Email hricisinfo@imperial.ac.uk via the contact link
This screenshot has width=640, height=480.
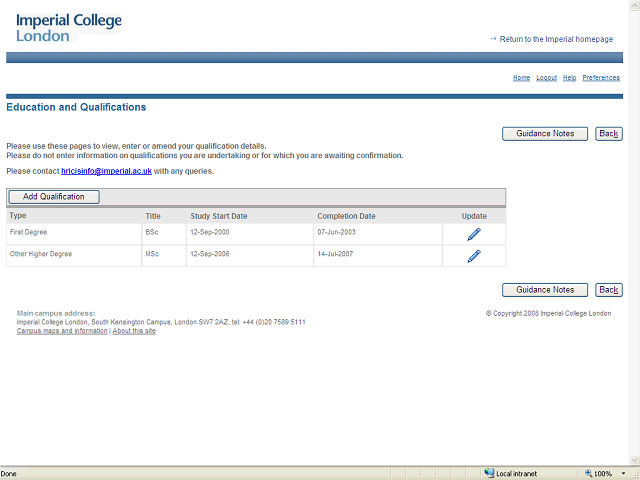pyautogui.click(x=106, y=171)
